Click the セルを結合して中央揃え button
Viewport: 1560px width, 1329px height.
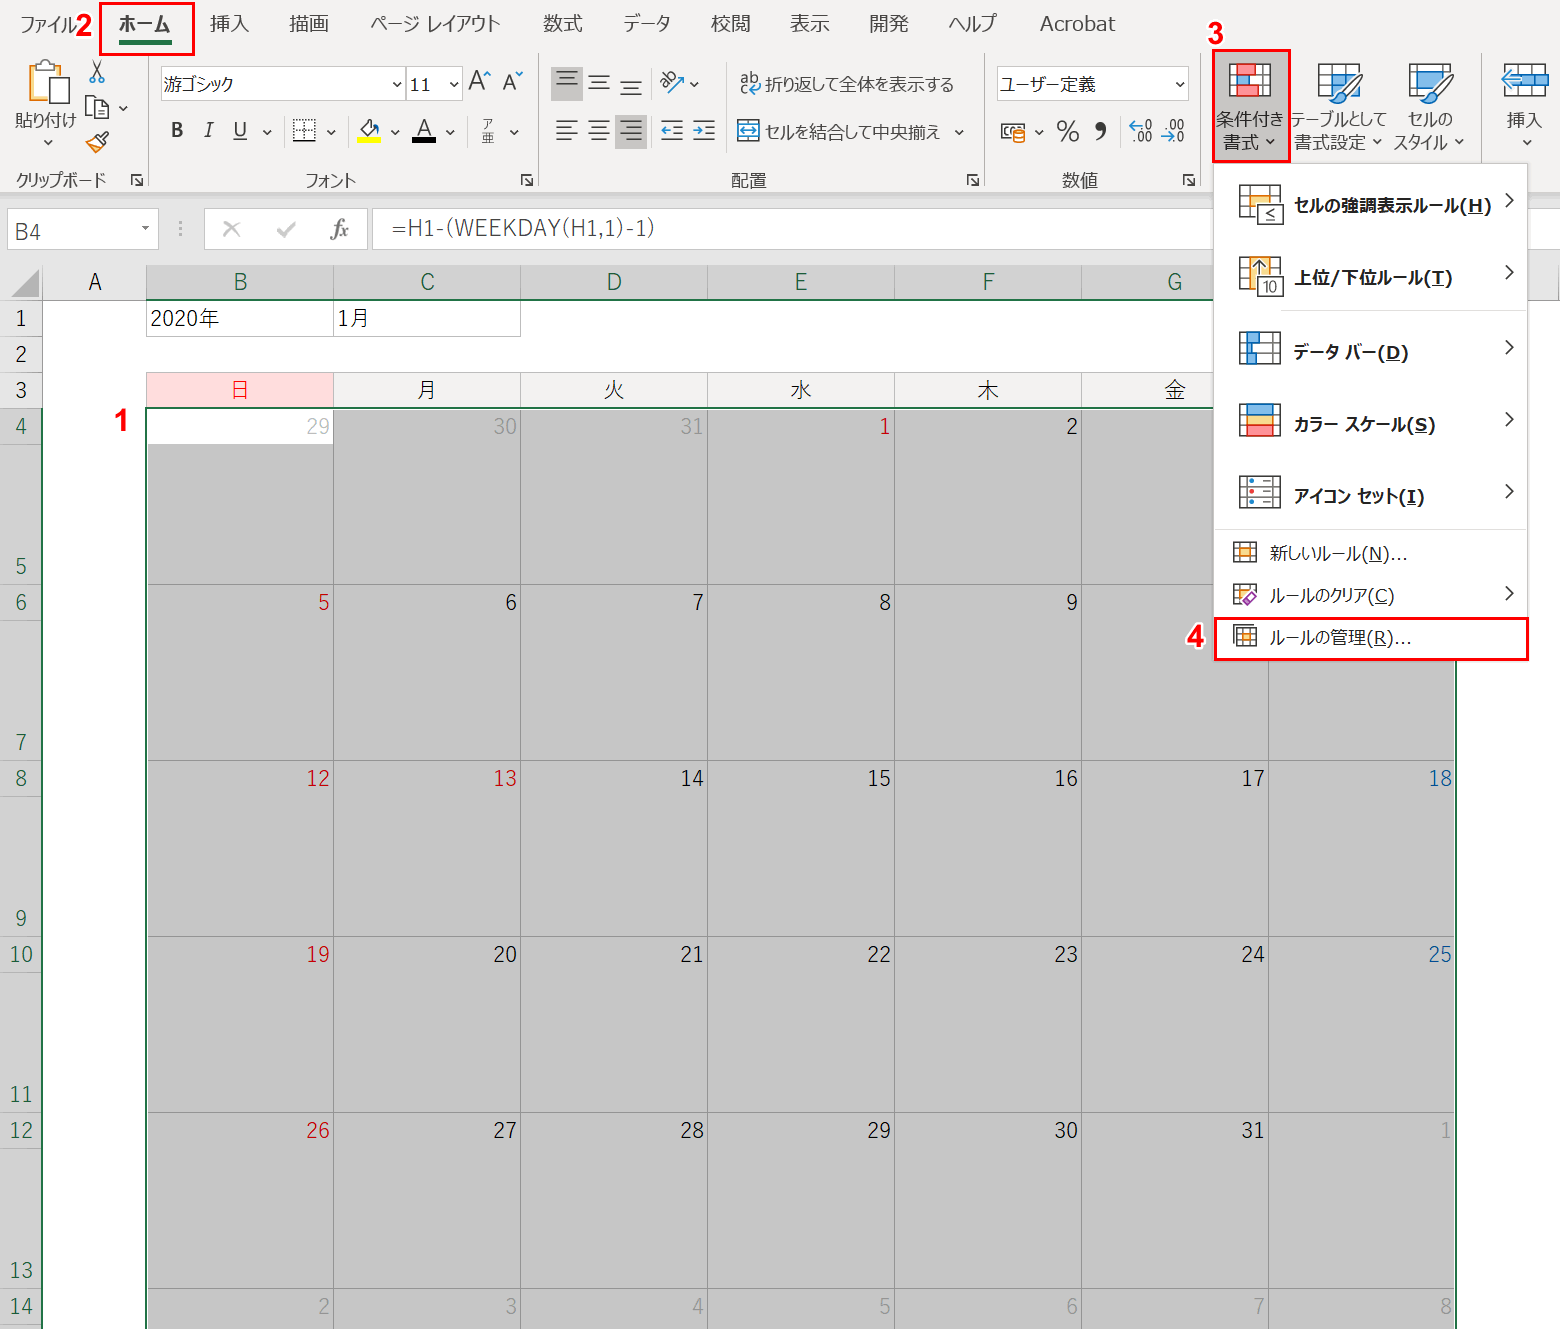pyautogui.click(x=840, y=131)
